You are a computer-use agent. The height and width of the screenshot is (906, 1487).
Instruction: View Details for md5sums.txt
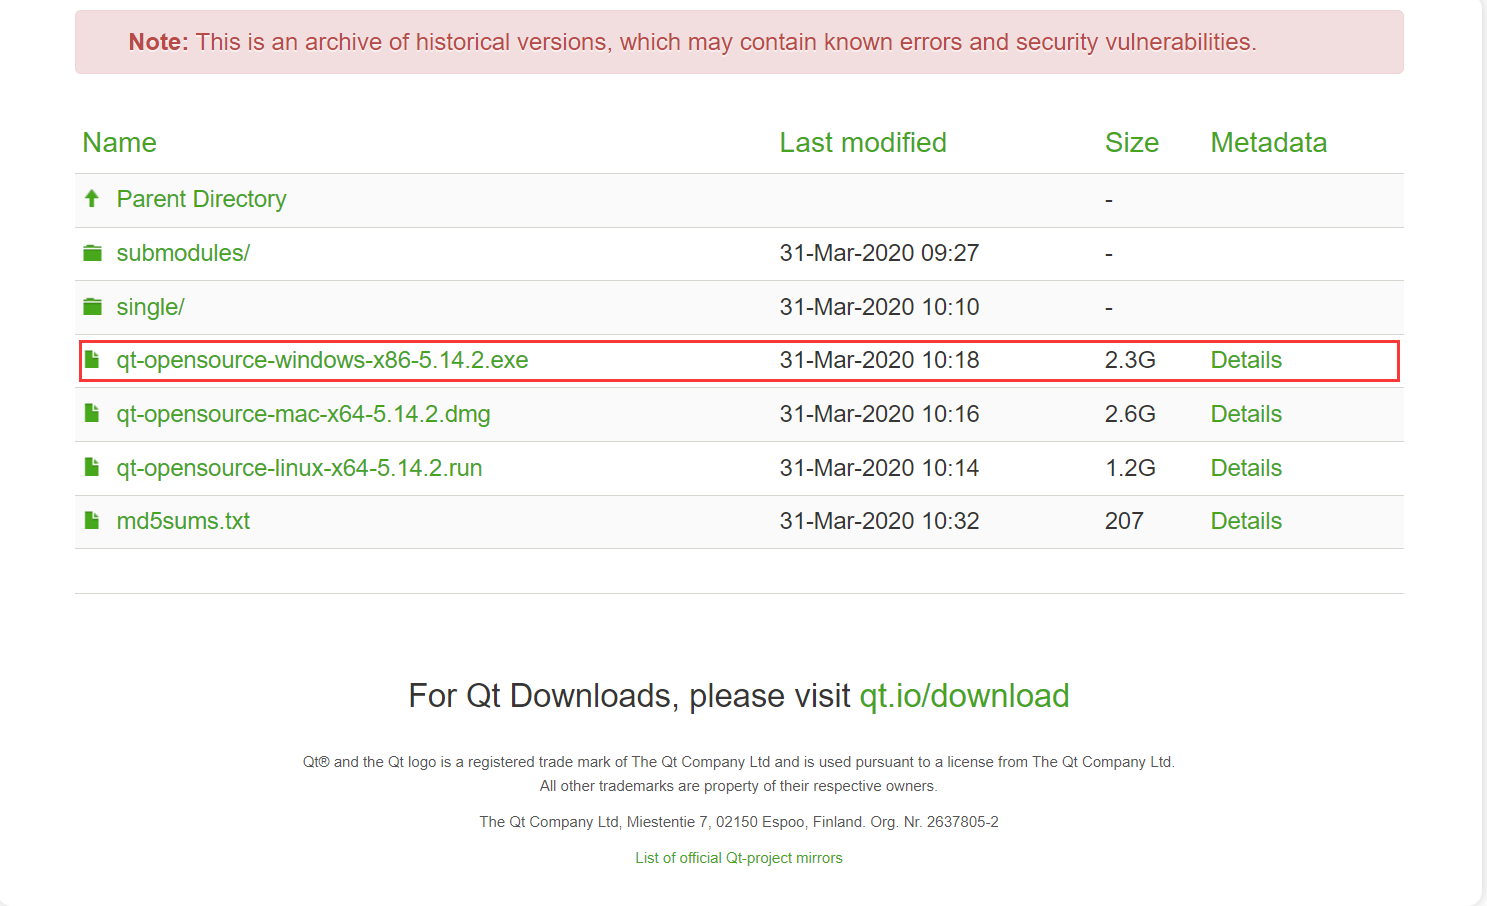(x=1246, y=521)
